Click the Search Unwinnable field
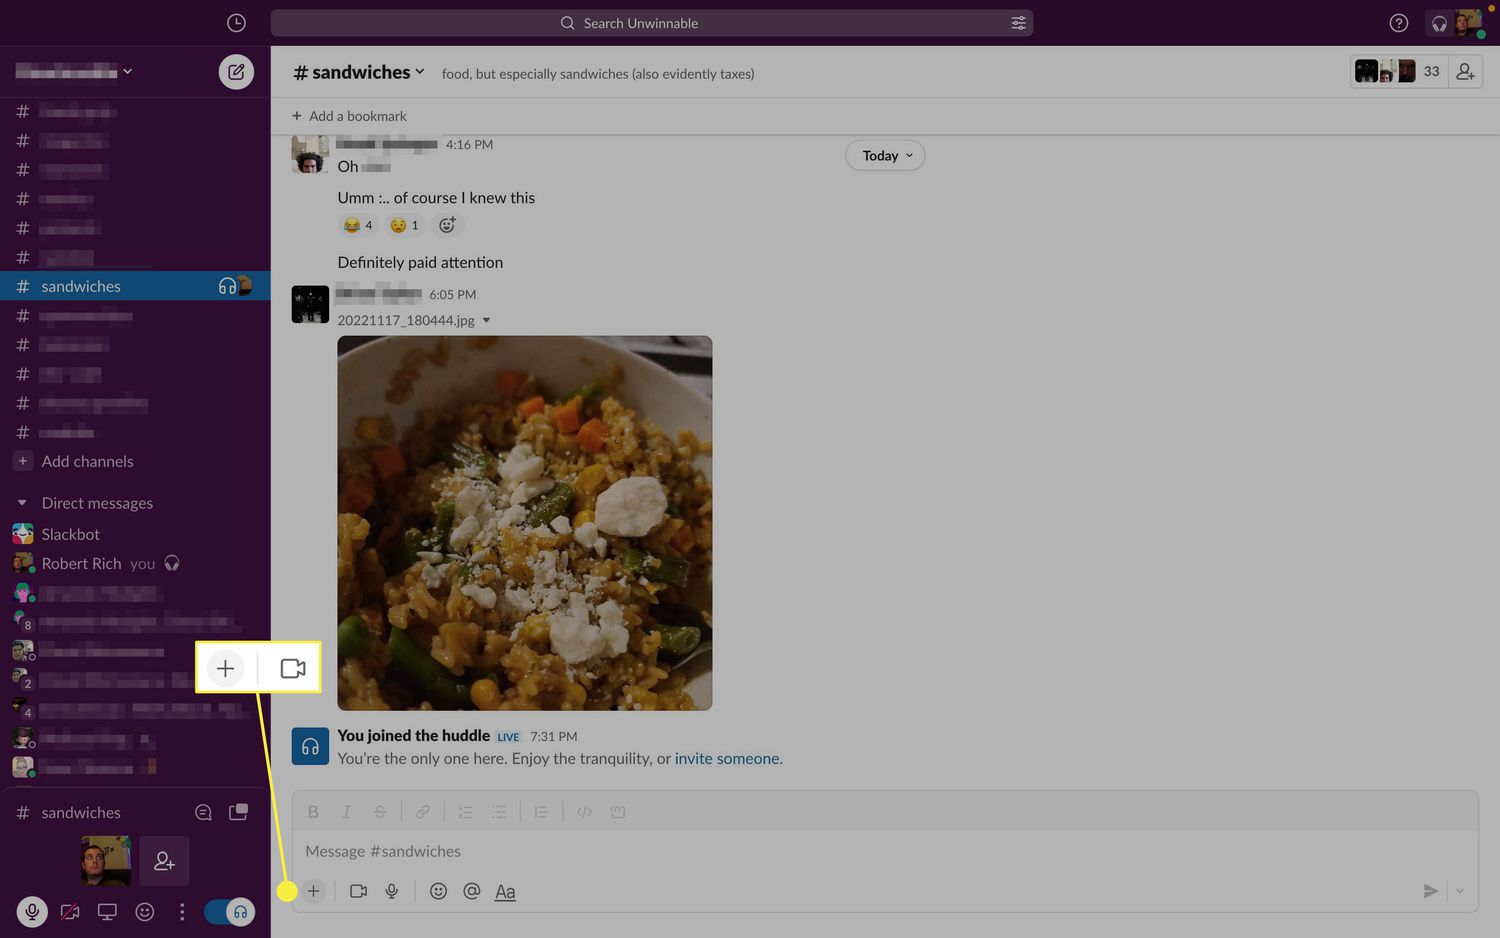The height and width of the screenshot is (938, 1500). click(651, 23)
